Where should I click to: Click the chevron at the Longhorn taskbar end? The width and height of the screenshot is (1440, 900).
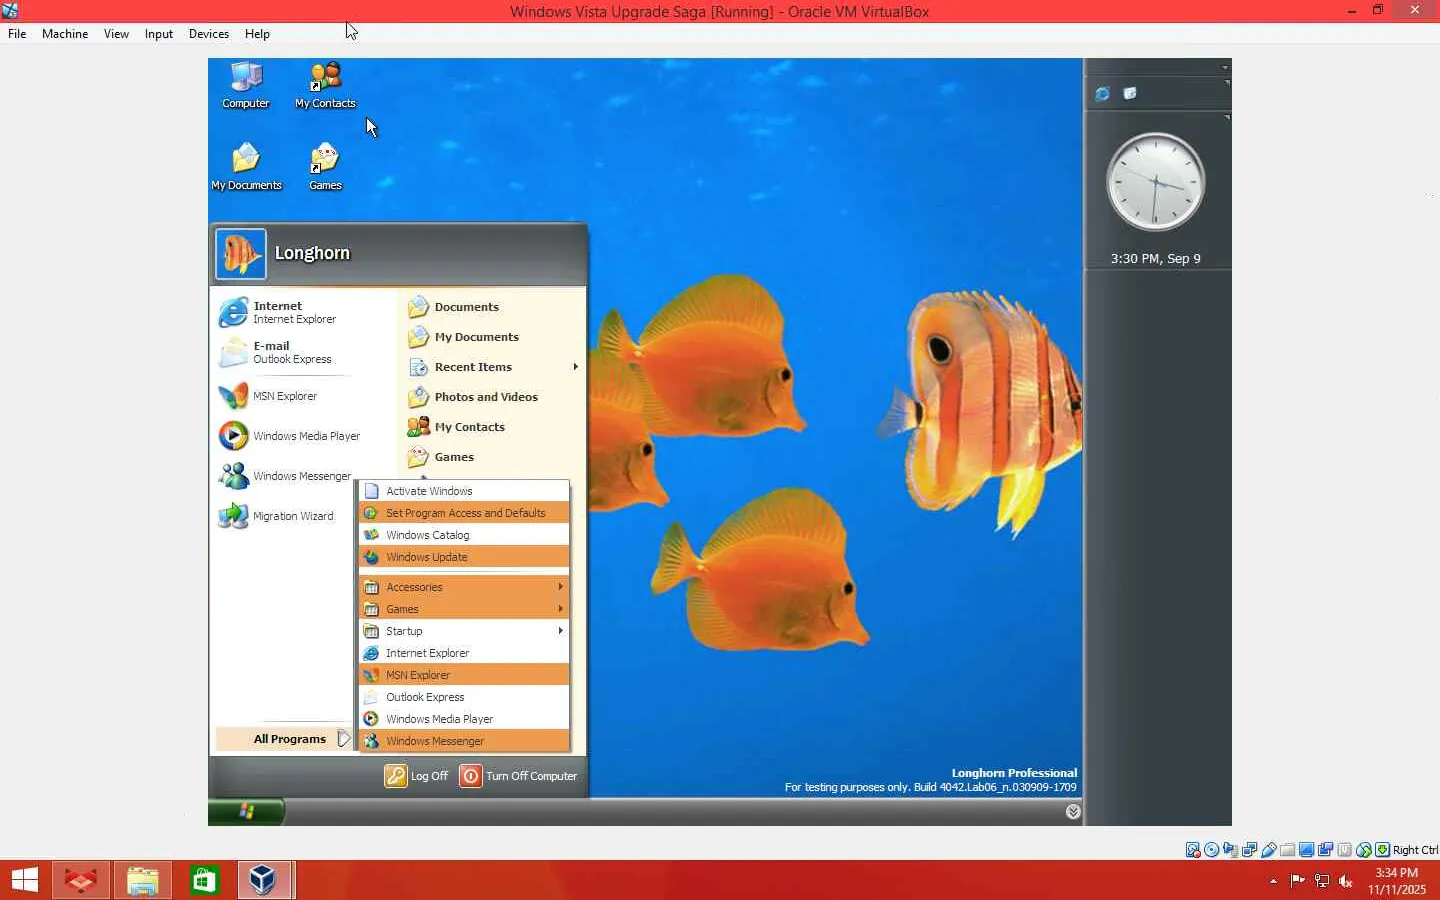(1073, 812)
